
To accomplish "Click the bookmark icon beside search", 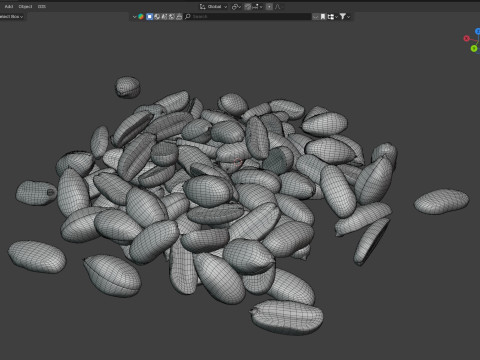I will tap(323, 16).
